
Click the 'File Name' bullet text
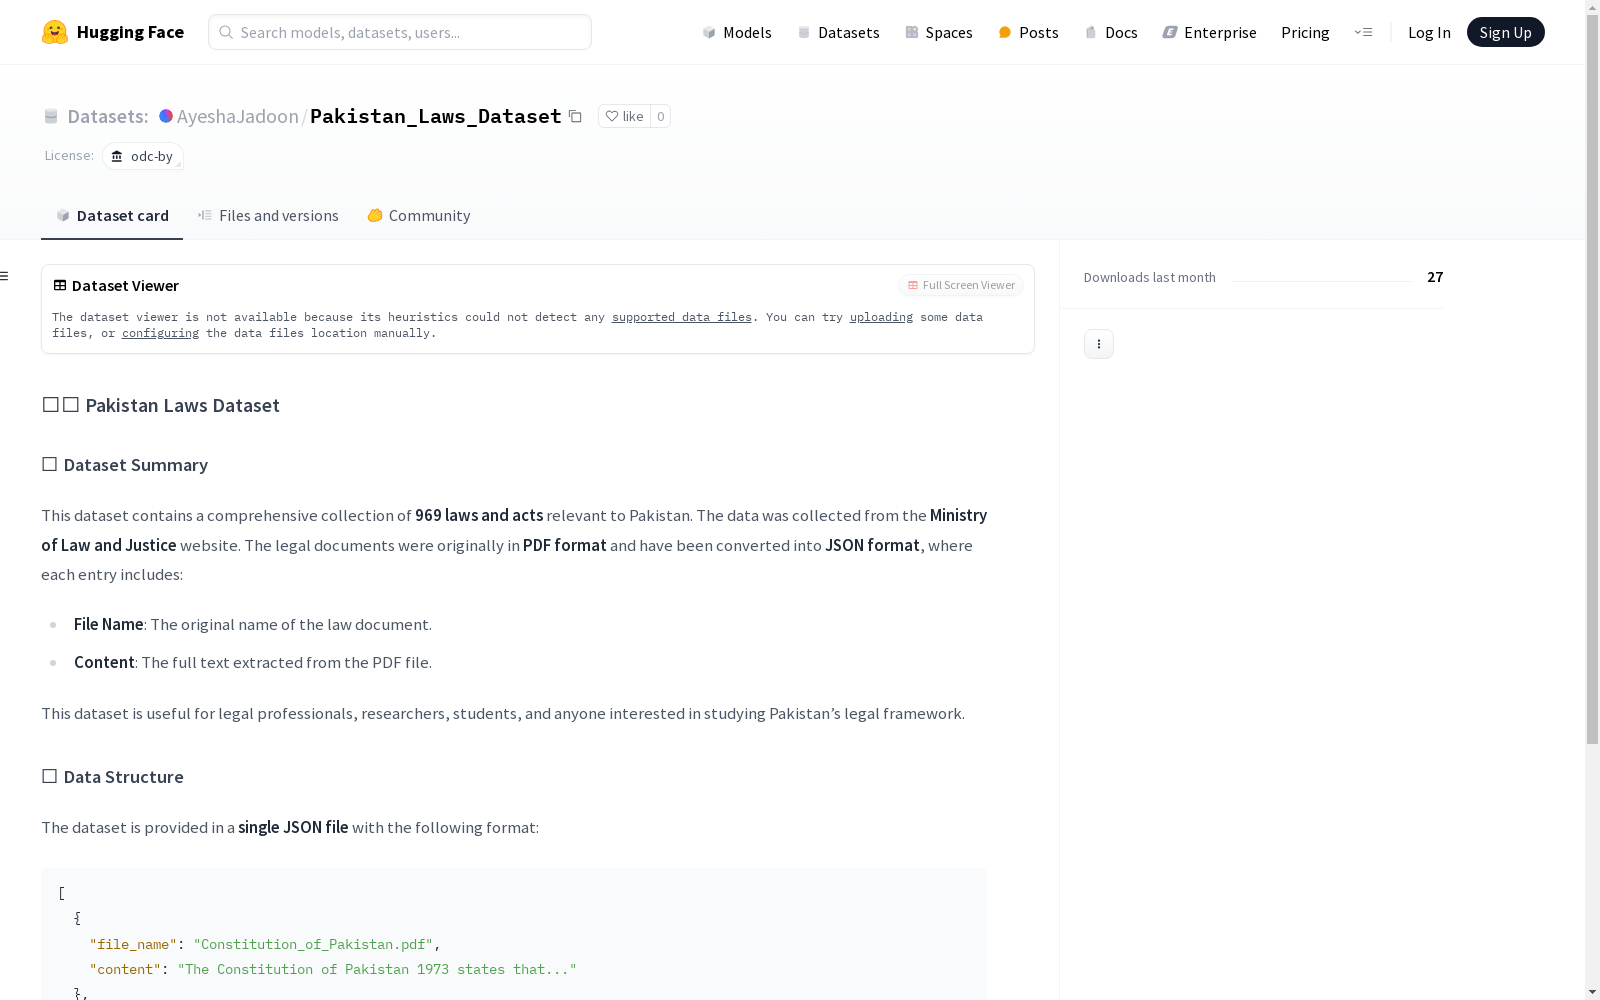(x=109, y=624)
